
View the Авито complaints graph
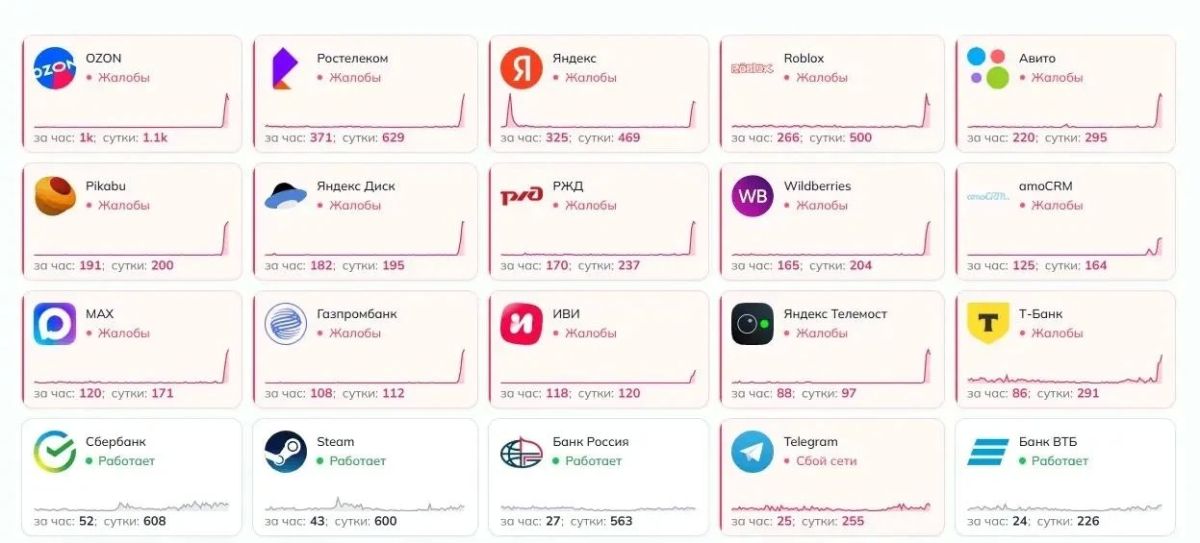point(1065,111)
